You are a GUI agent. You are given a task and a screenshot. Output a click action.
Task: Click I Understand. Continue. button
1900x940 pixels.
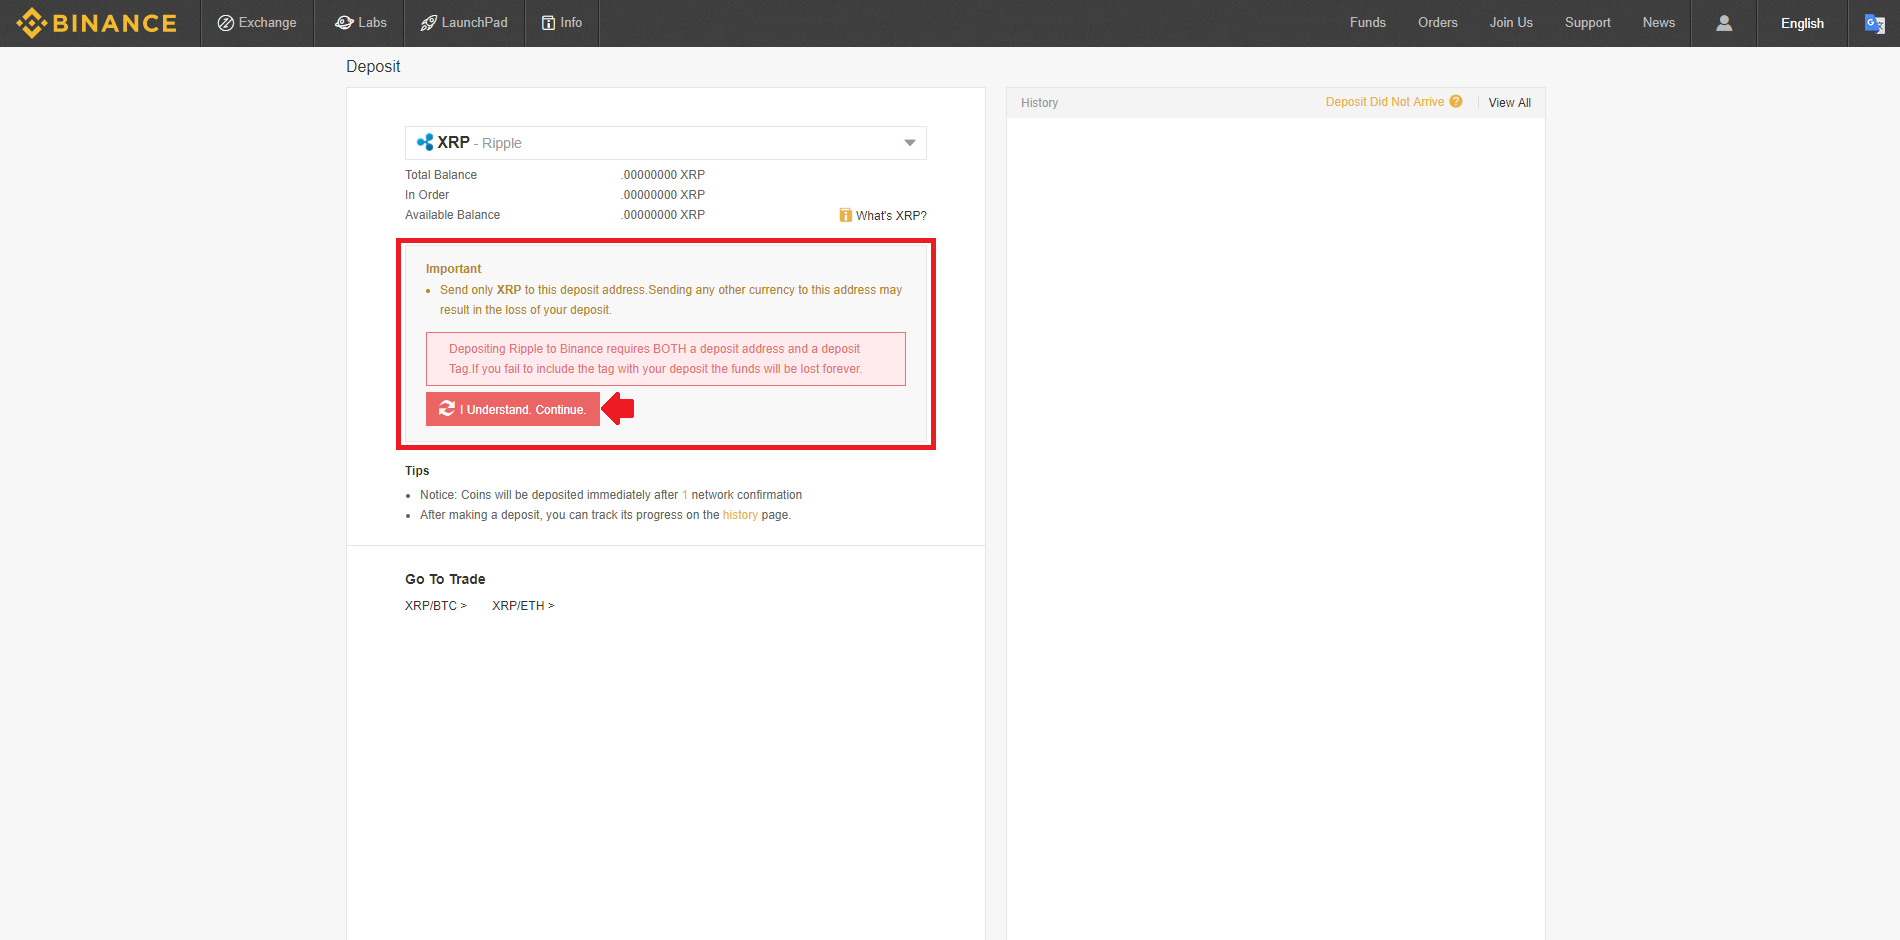(513, 409)
